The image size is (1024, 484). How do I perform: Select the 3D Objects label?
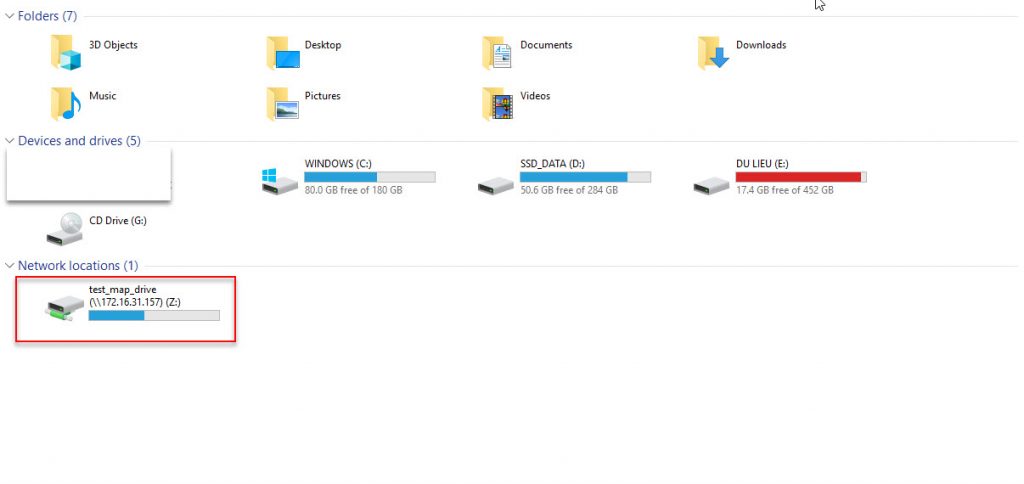coord(113,45)
